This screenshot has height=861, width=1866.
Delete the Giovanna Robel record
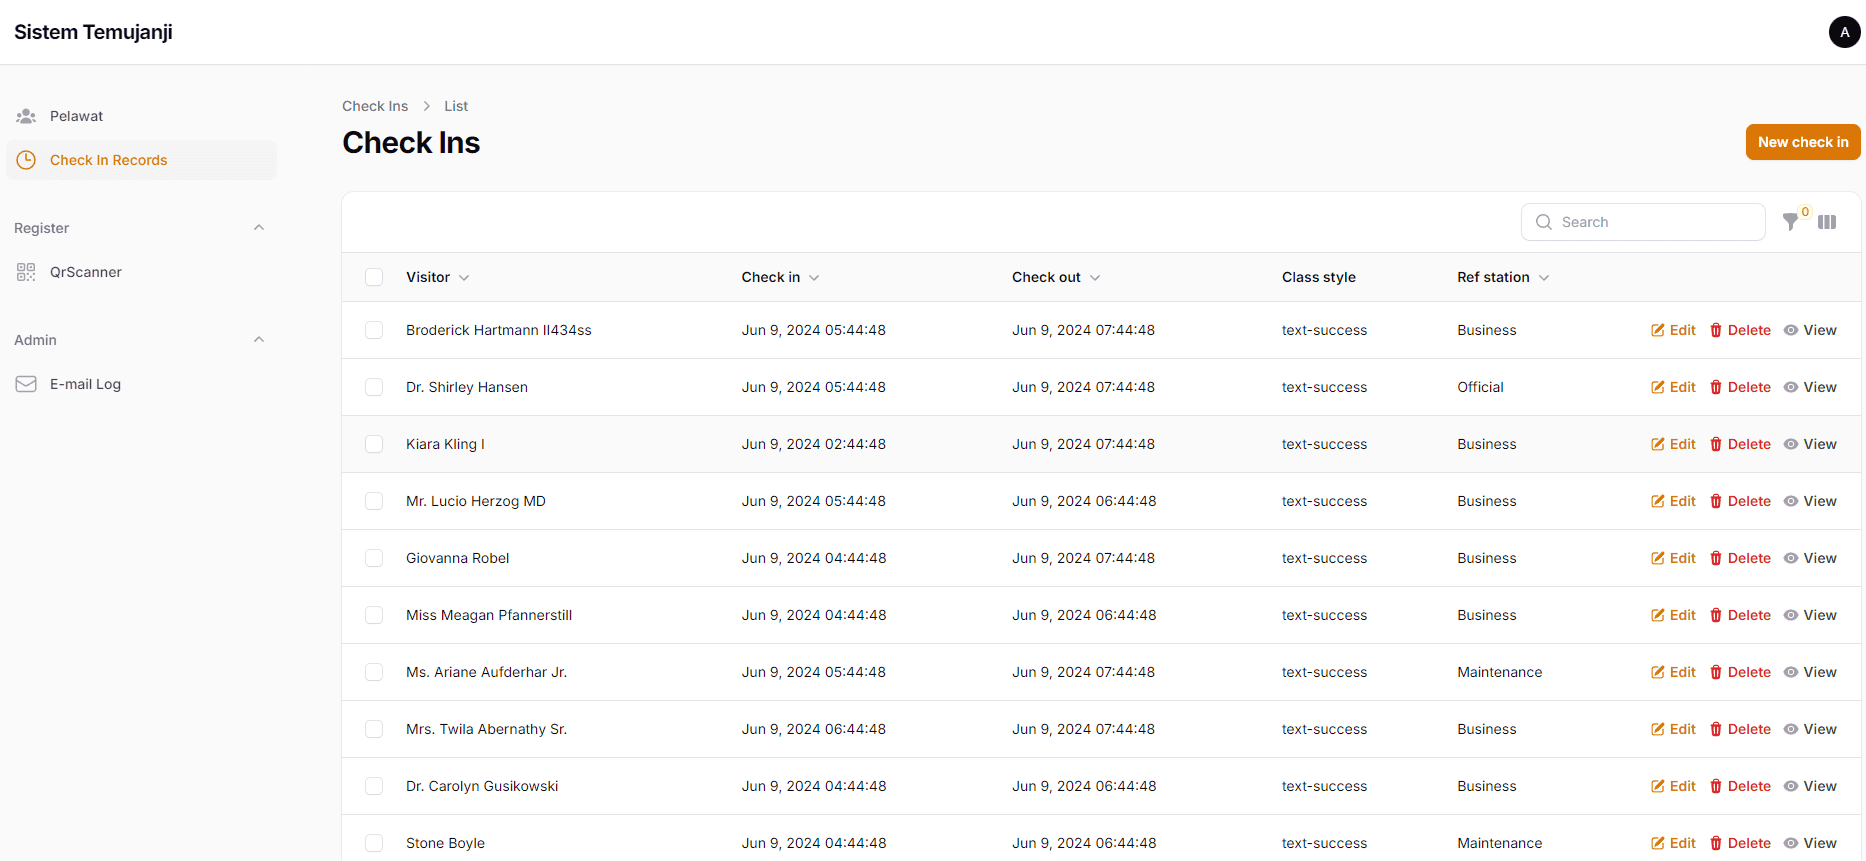(x=1740, y=558)
